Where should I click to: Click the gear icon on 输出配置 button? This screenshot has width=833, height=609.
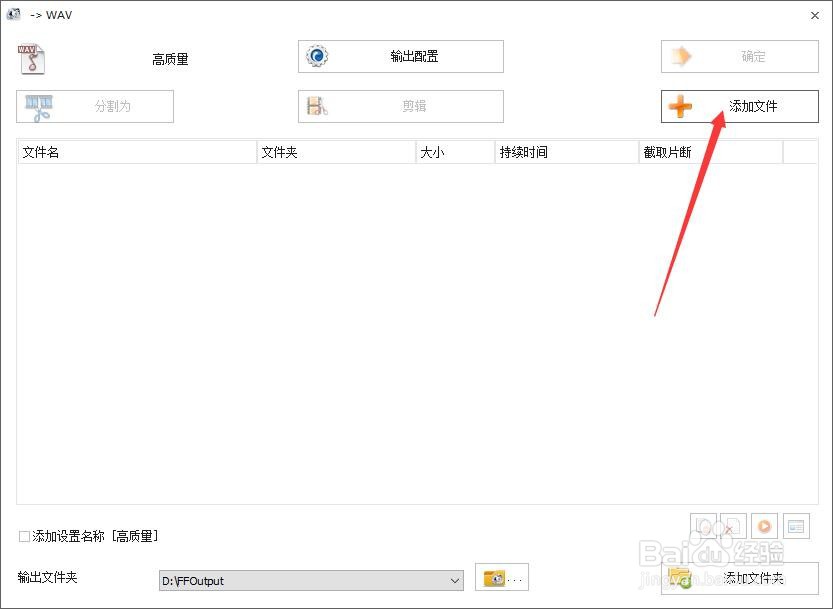click(x=320, y=56)
